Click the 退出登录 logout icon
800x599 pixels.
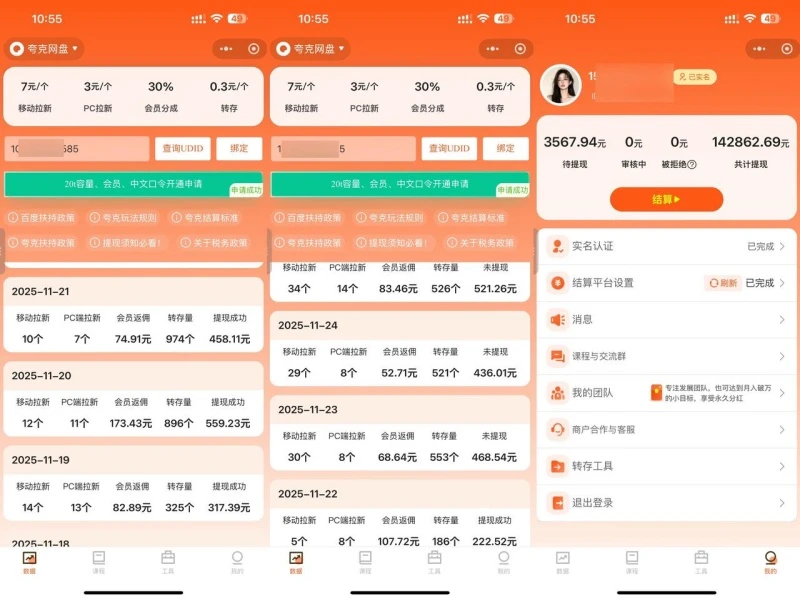[557, 503]
